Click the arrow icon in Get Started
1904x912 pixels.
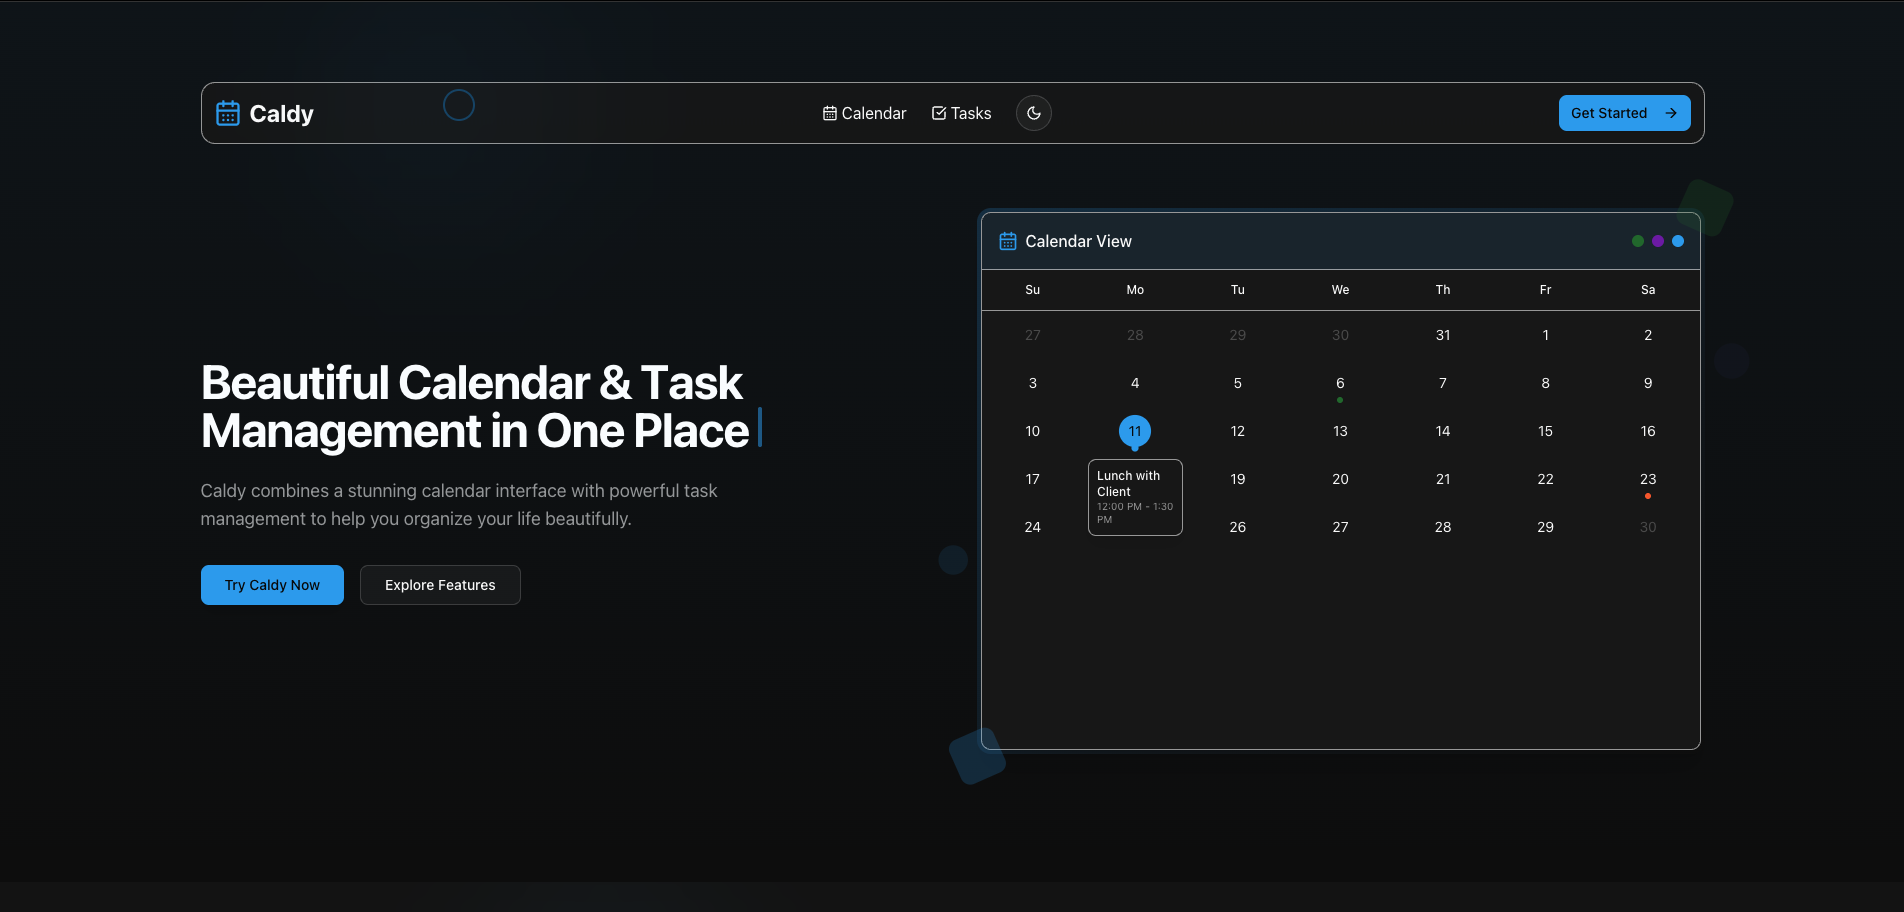pyautogui.click(x=1670, y=113)
